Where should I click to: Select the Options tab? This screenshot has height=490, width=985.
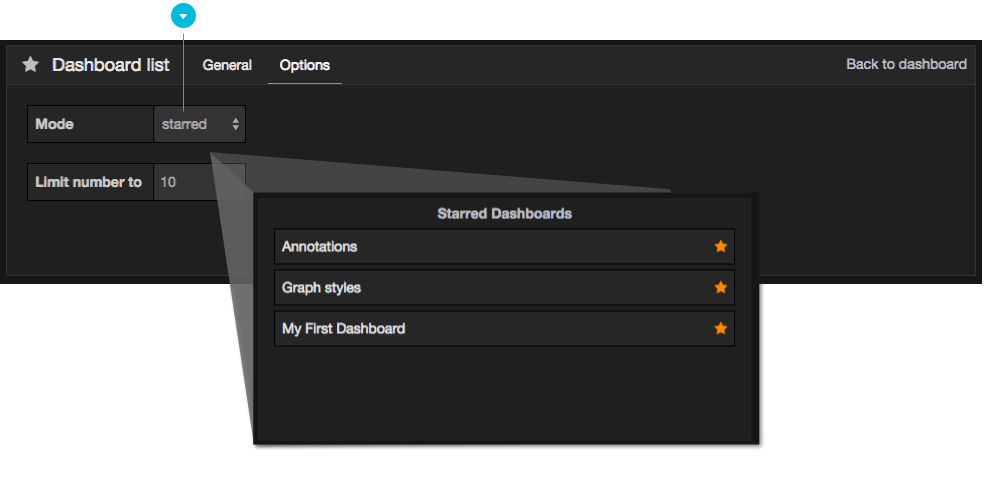[x=304, y=65]
